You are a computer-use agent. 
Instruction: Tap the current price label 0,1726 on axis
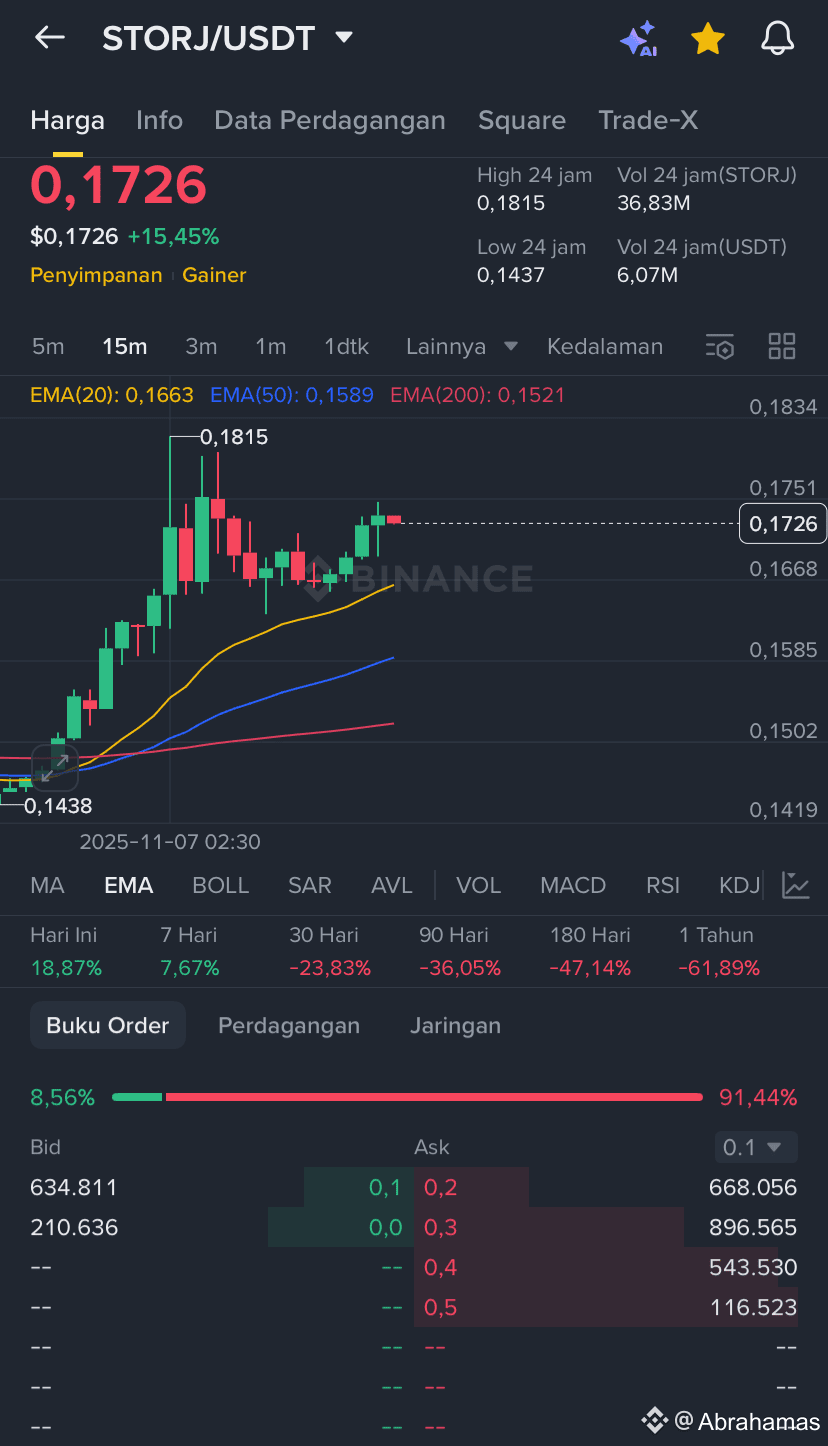783,523
